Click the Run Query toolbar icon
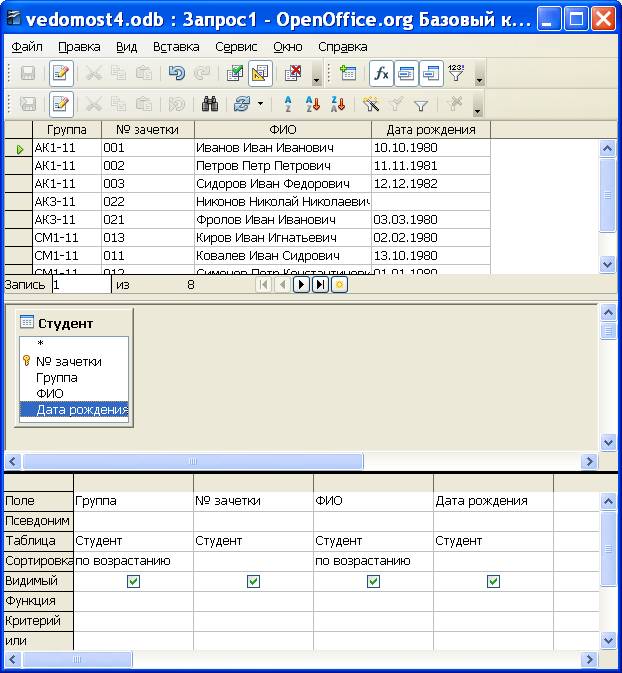The width and height of the screenshot is (622, 673). (236, 73)
